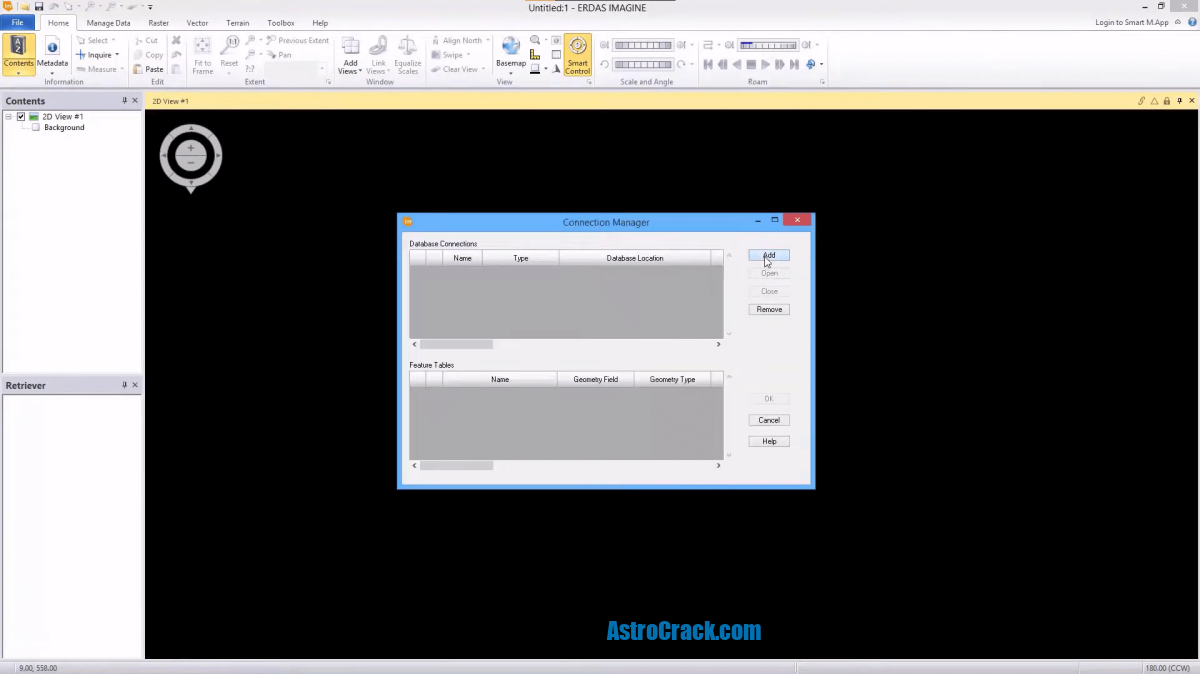Toggle the Contents panel button
Screen dimensions: 1200x674
pos(19,52)
